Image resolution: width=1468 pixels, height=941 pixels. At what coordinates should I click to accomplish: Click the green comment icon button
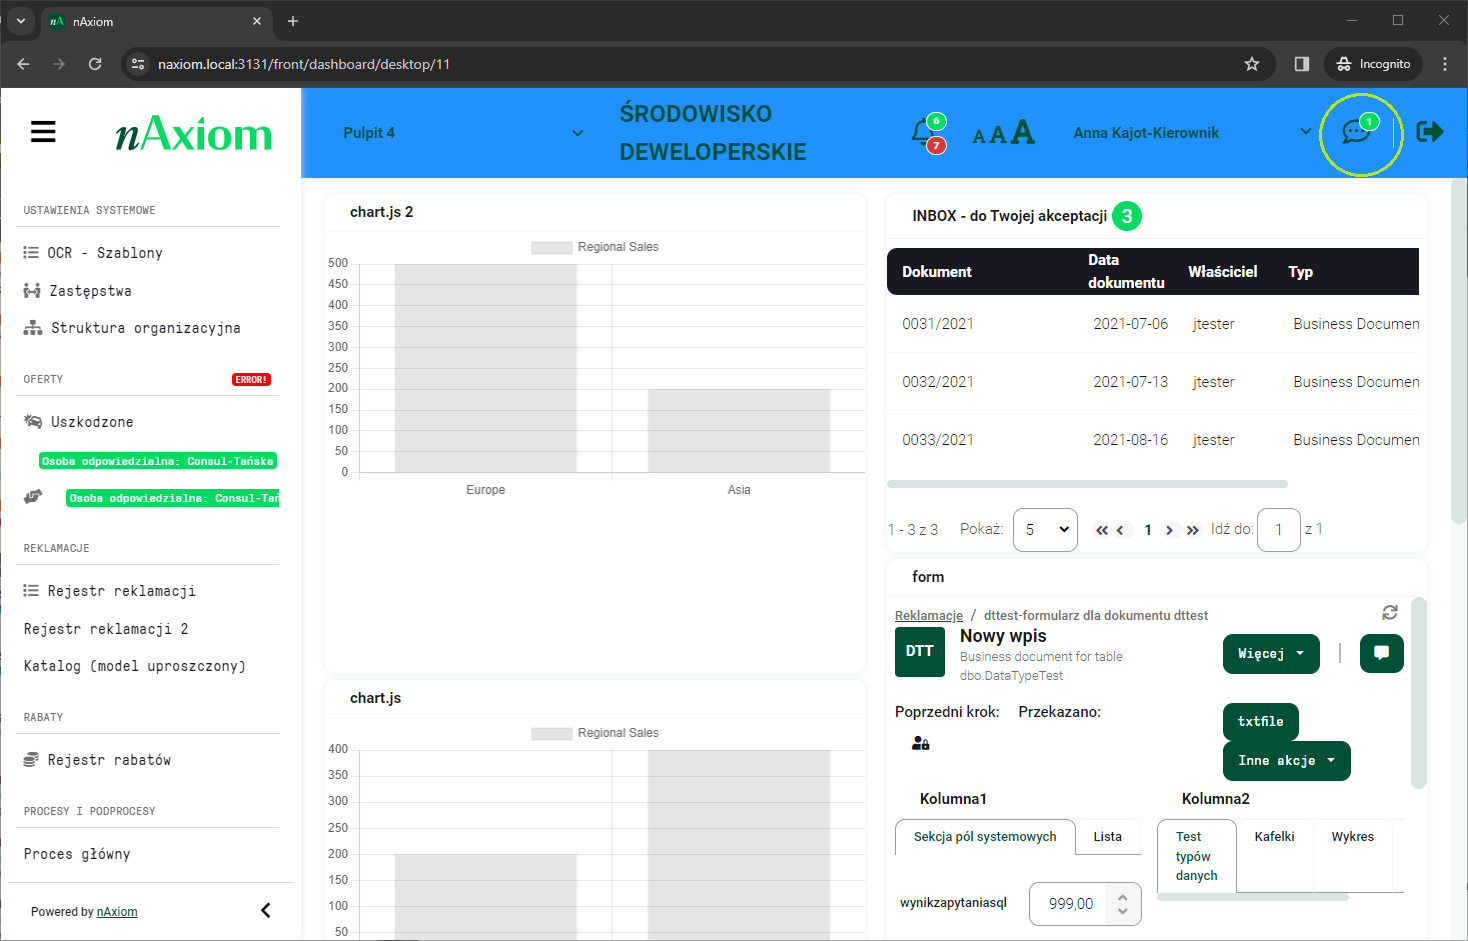click(1381, 653)
